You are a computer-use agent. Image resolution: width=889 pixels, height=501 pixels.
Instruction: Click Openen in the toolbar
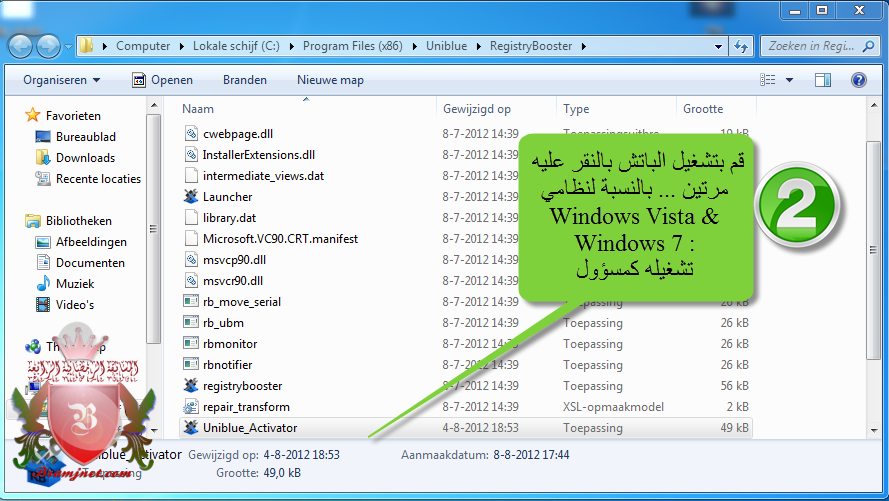pyautogui.click(x=163, y=80)
